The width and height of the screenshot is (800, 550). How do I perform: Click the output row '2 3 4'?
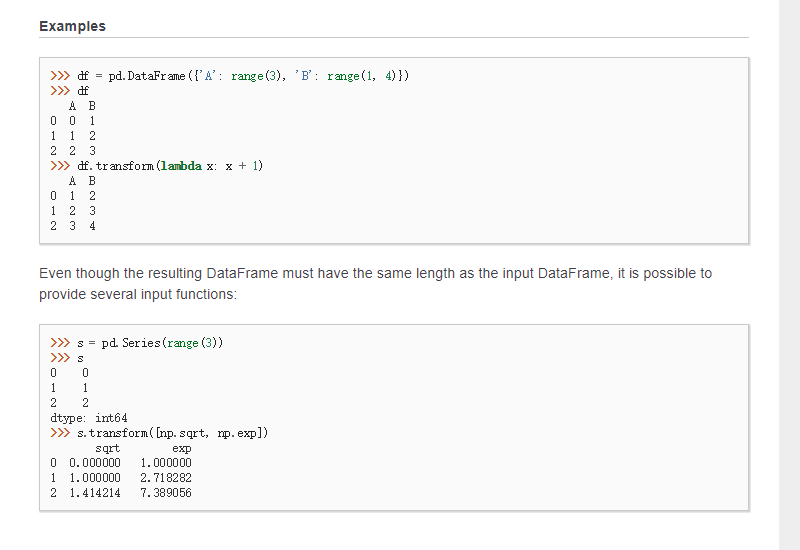point(73,226)
